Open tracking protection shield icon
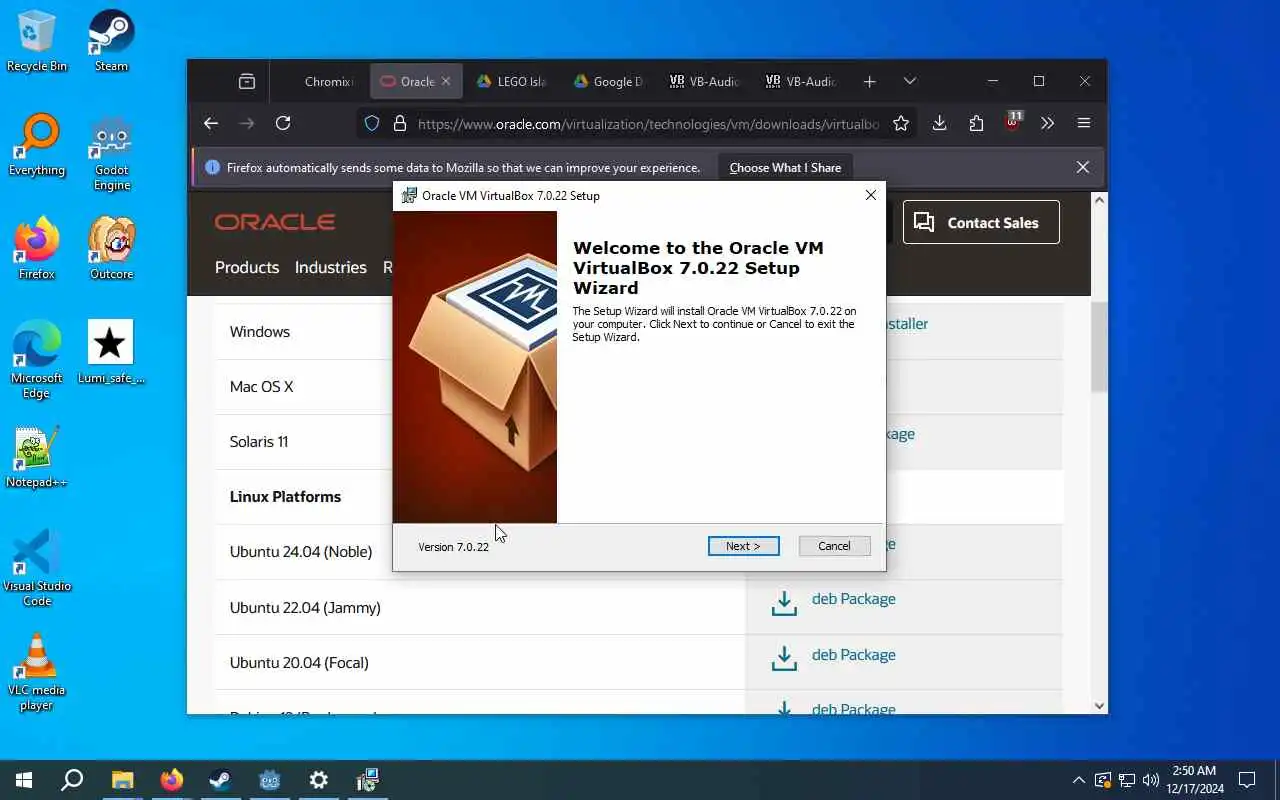1280x800 pixels. (x=372, y=123)
